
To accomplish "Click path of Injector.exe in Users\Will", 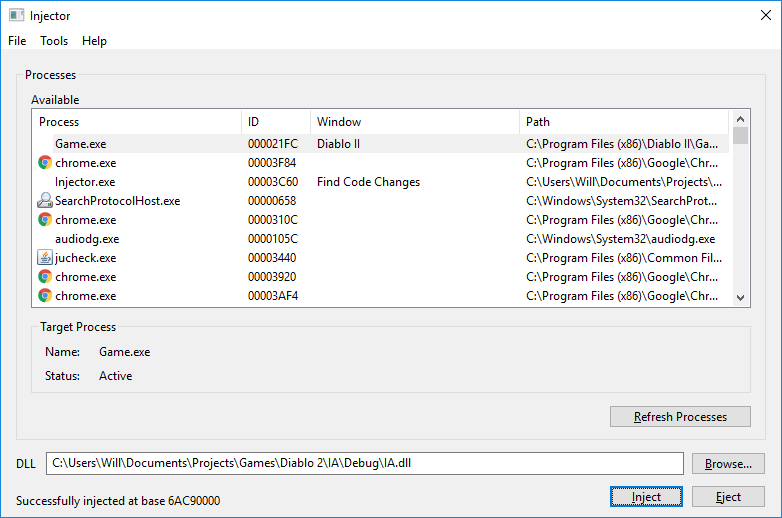I will pyautogui.click(x=624, y=182).
